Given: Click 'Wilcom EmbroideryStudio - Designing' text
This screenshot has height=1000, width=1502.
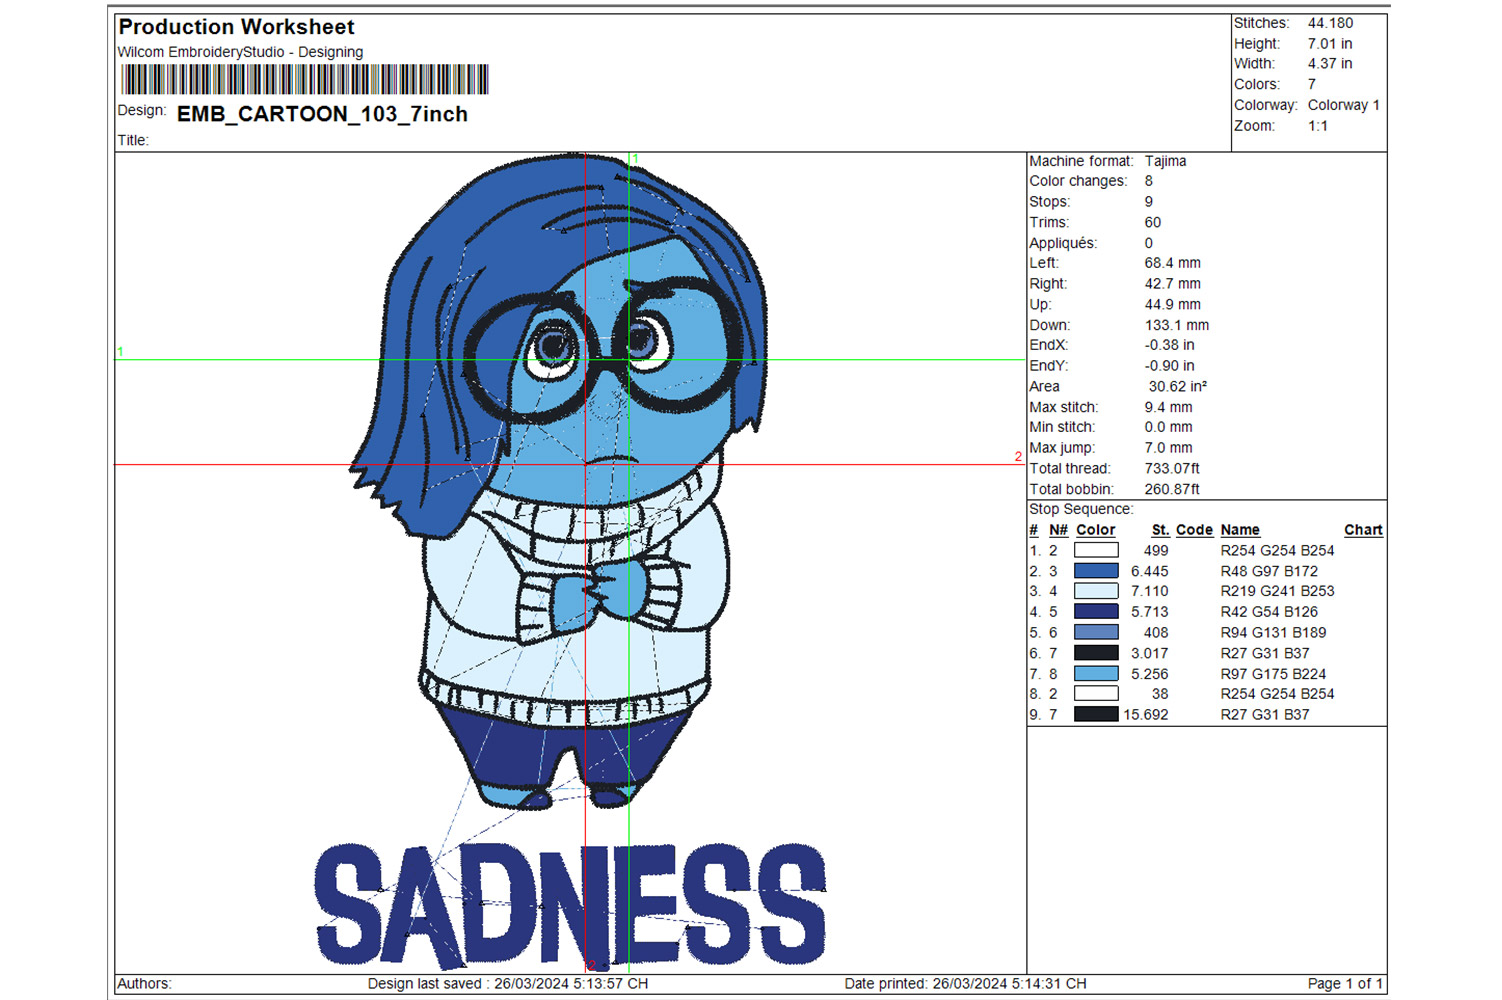Looking at the screenshot, I should tap(240, 52).
